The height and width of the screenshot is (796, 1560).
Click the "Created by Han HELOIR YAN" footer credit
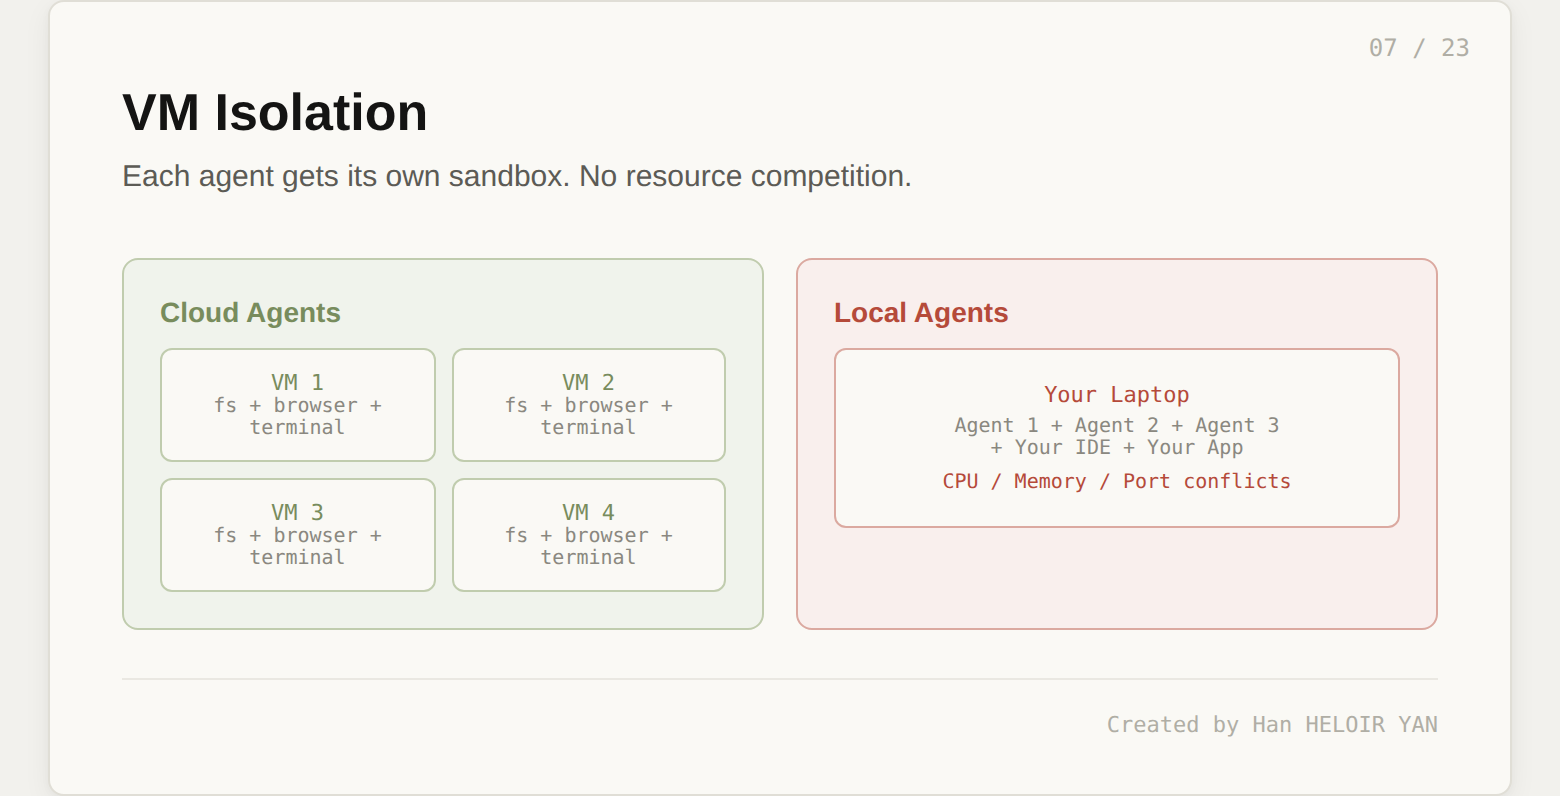point(1271,725)
